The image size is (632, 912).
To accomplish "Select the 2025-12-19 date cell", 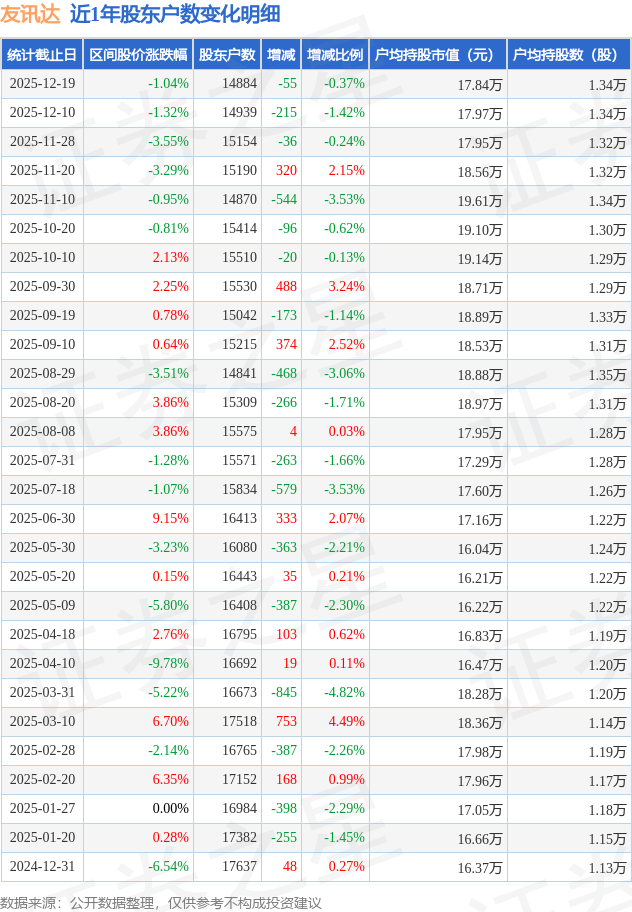I will (x=42, y=84).
